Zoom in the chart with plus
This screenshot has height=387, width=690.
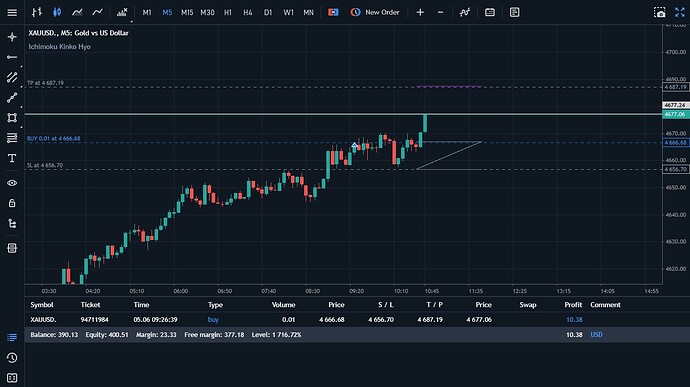[x=420, y=12]
